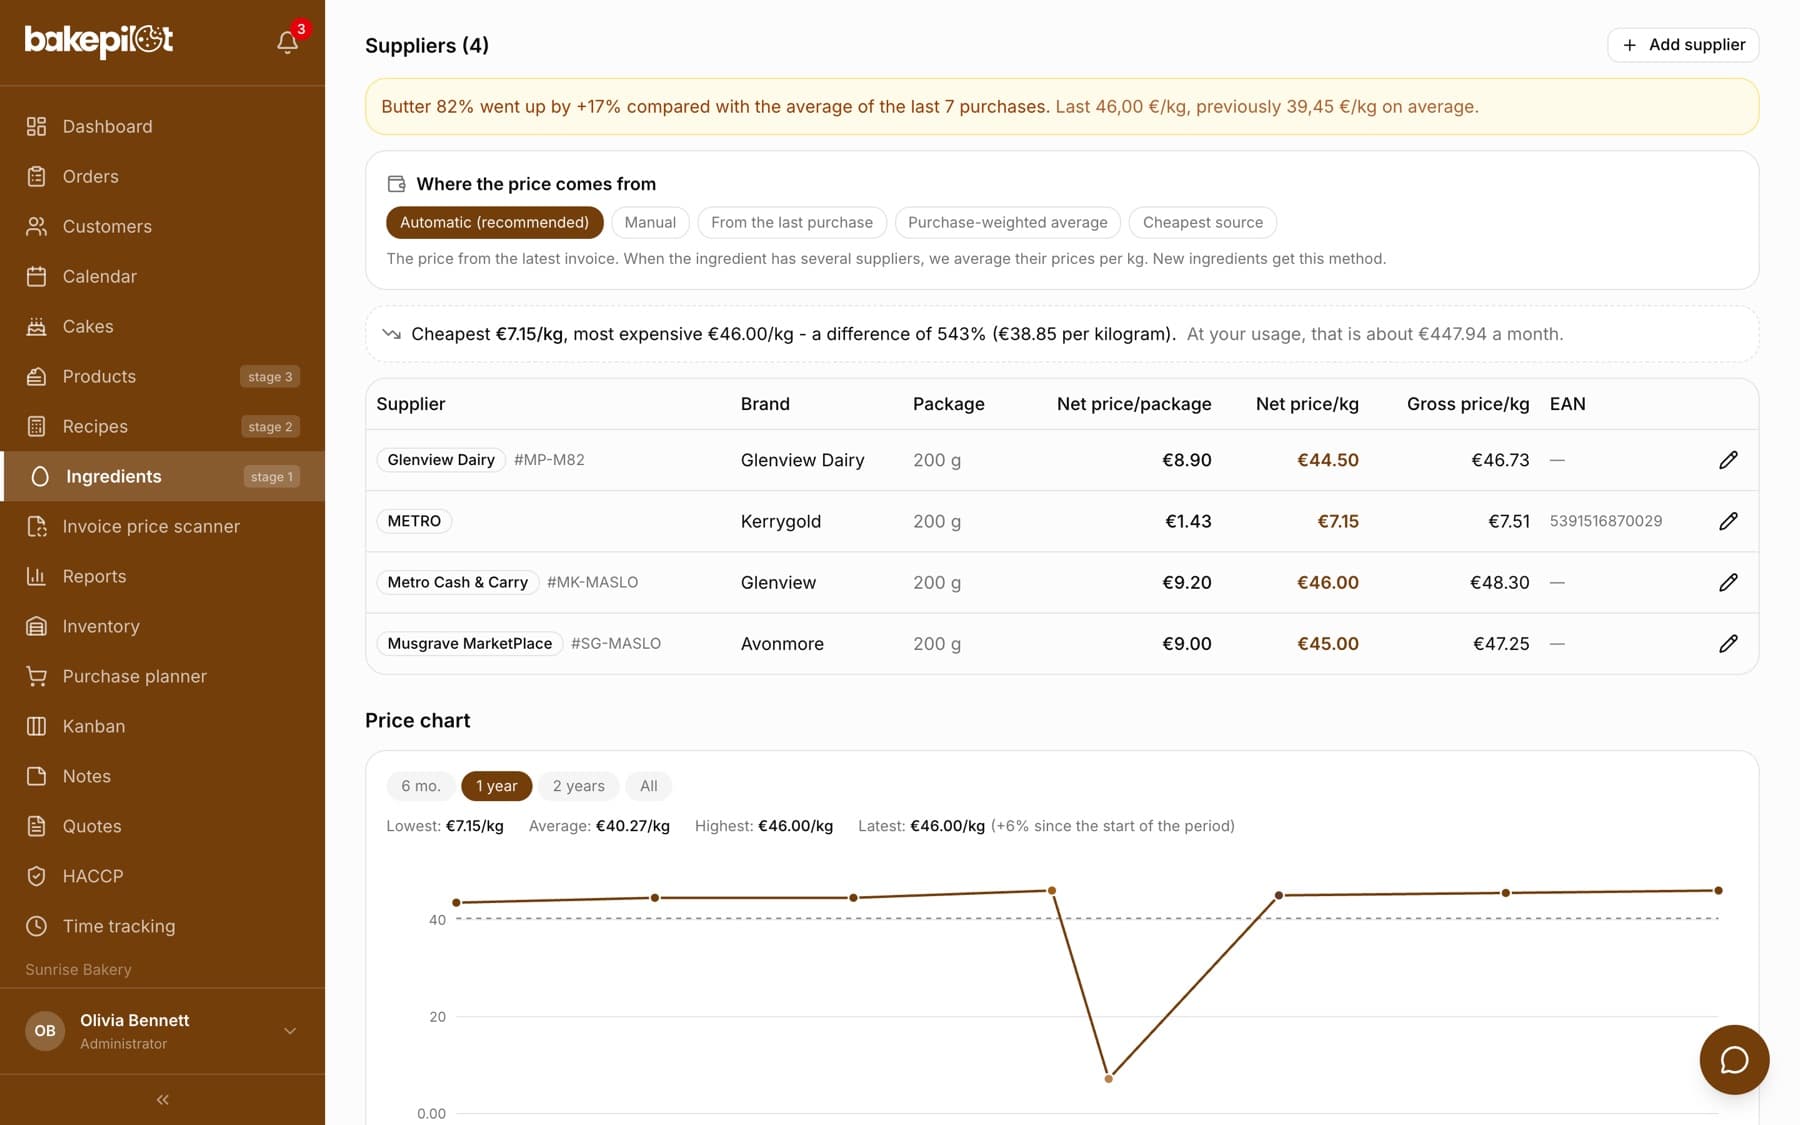Click the Cakes icon in sidebar

[x=37, y=326]
